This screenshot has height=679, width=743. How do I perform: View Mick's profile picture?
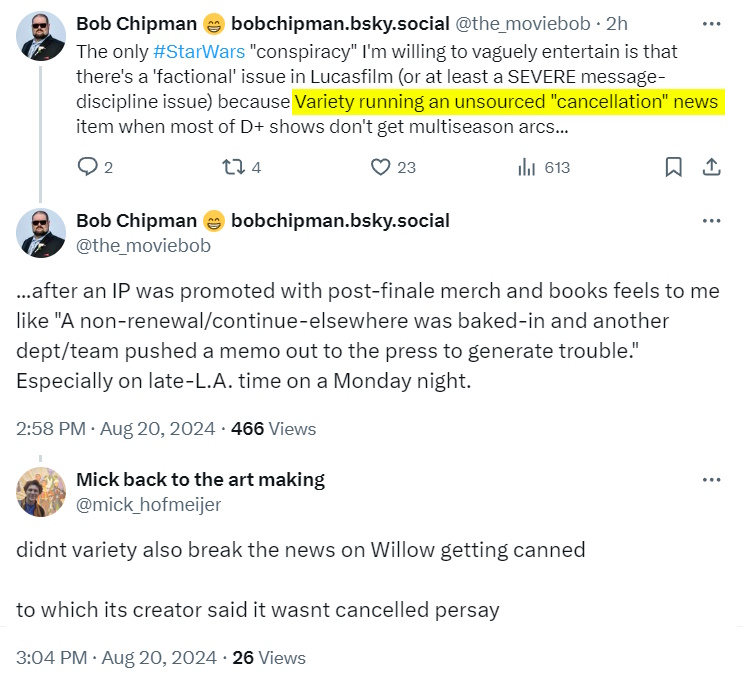click(42, 492)
